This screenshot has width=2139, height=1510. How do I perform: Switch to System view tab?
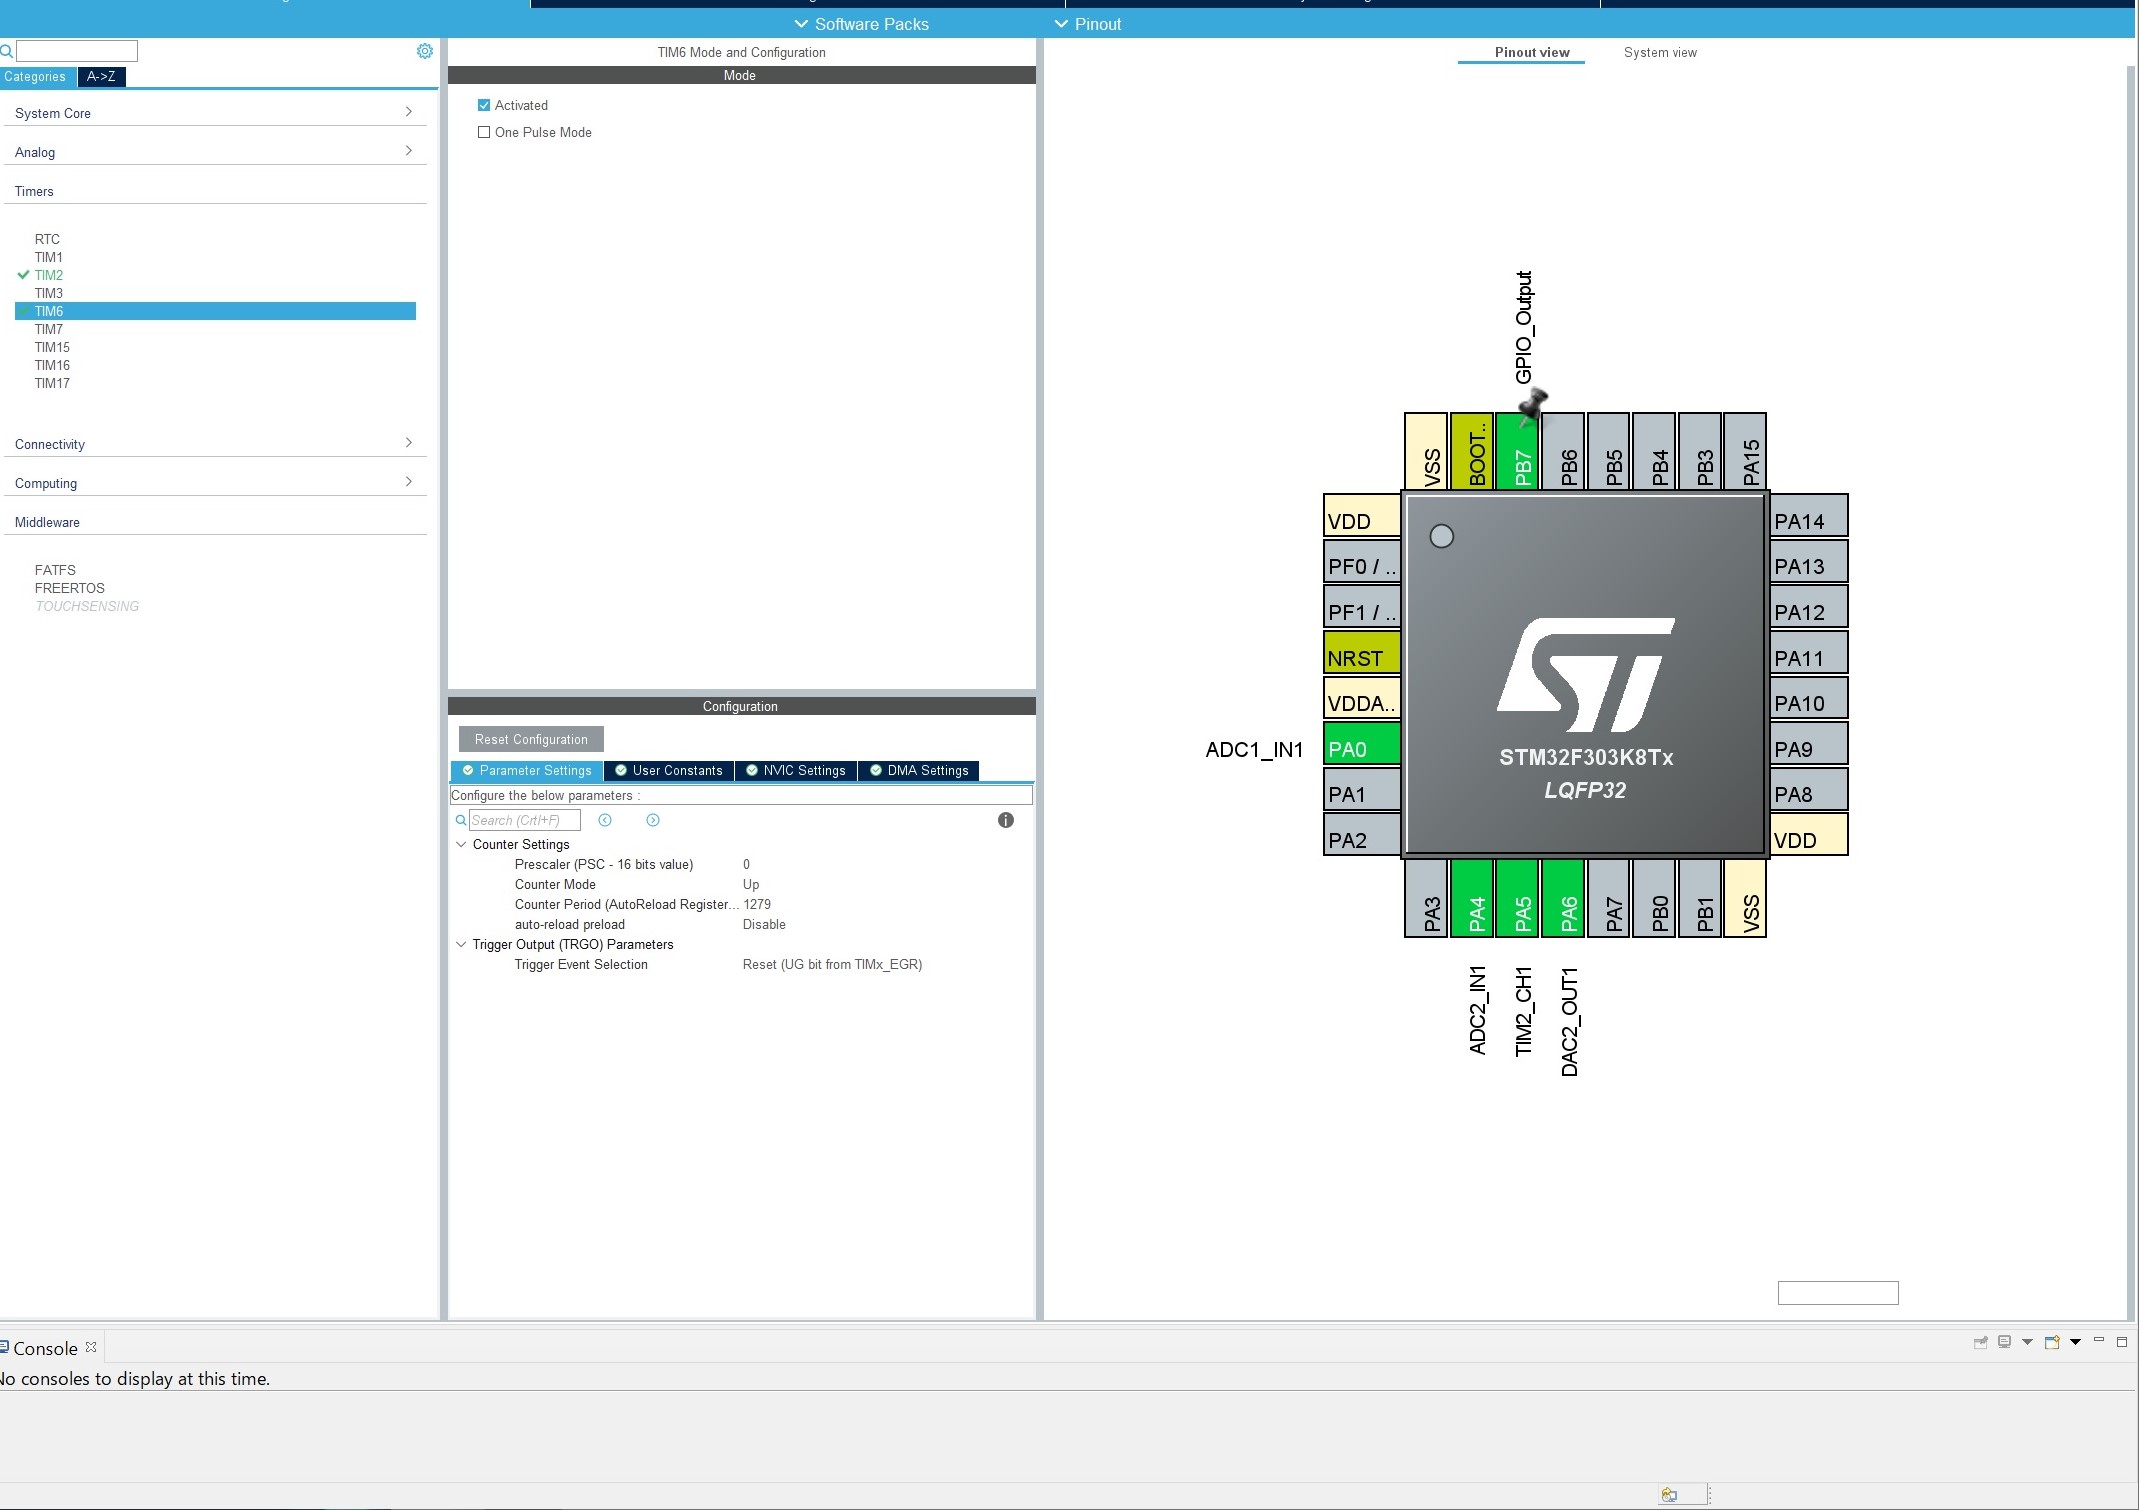[1659, 52]
